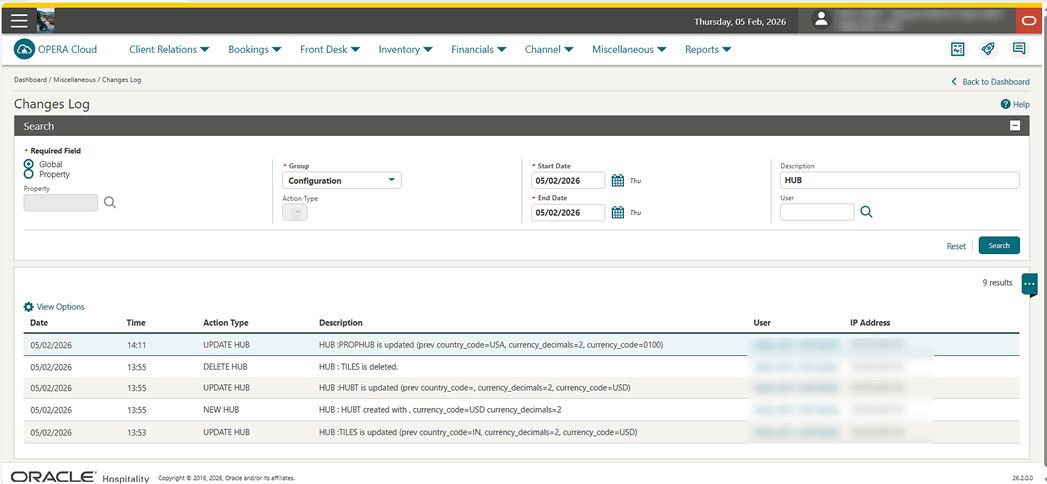Sort by the Action Type column header
Image resolution: width=1047 pixels, height=484 pixels.
(x=226, y=322)
